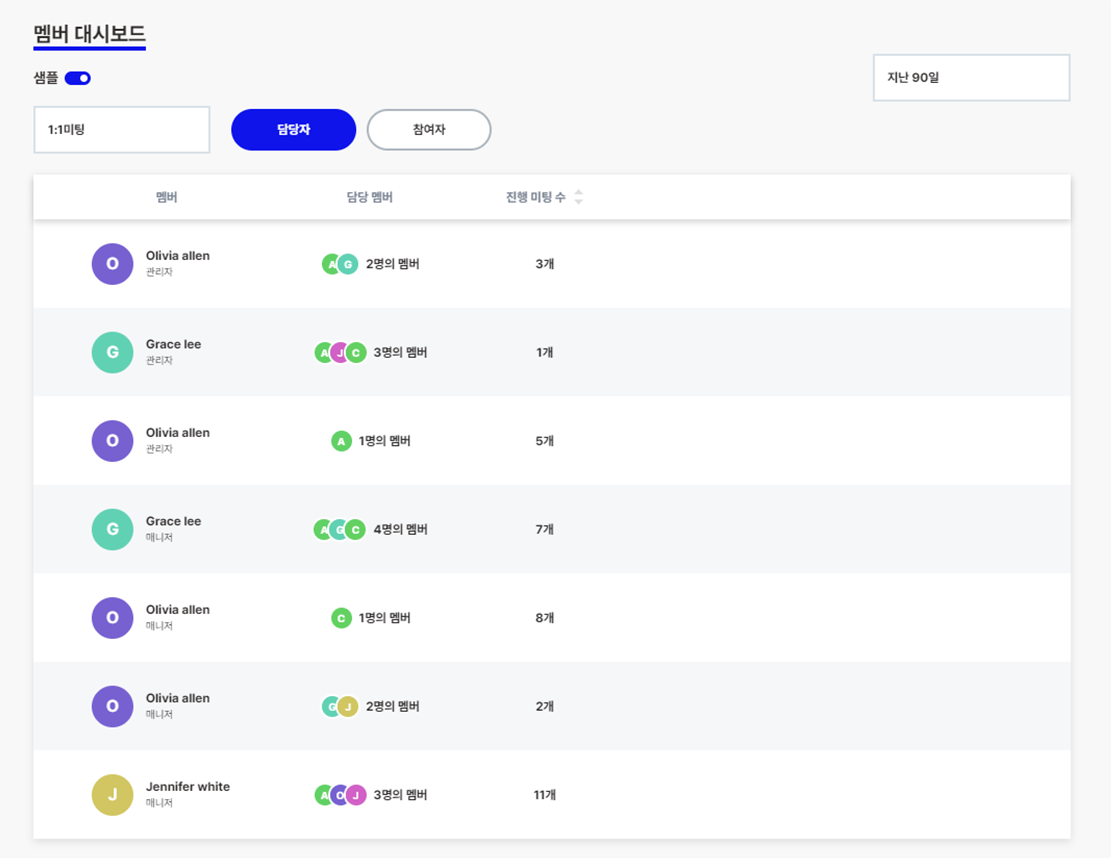Click the Olivia allen name in the 5개 row
The image size is (1111, 858).
tap(178, 432)
